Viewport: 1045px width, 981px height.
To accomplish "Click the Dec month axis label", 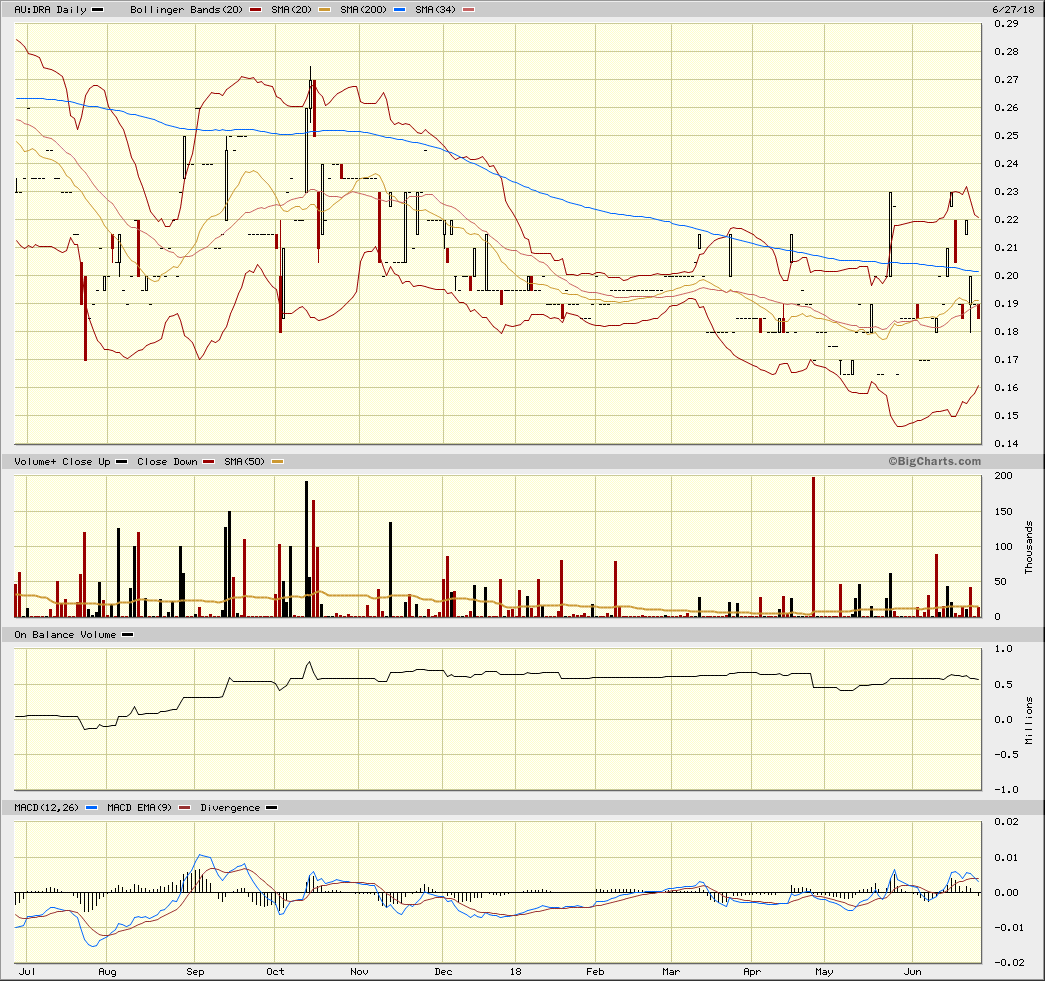I will click(x=443, y=972).
